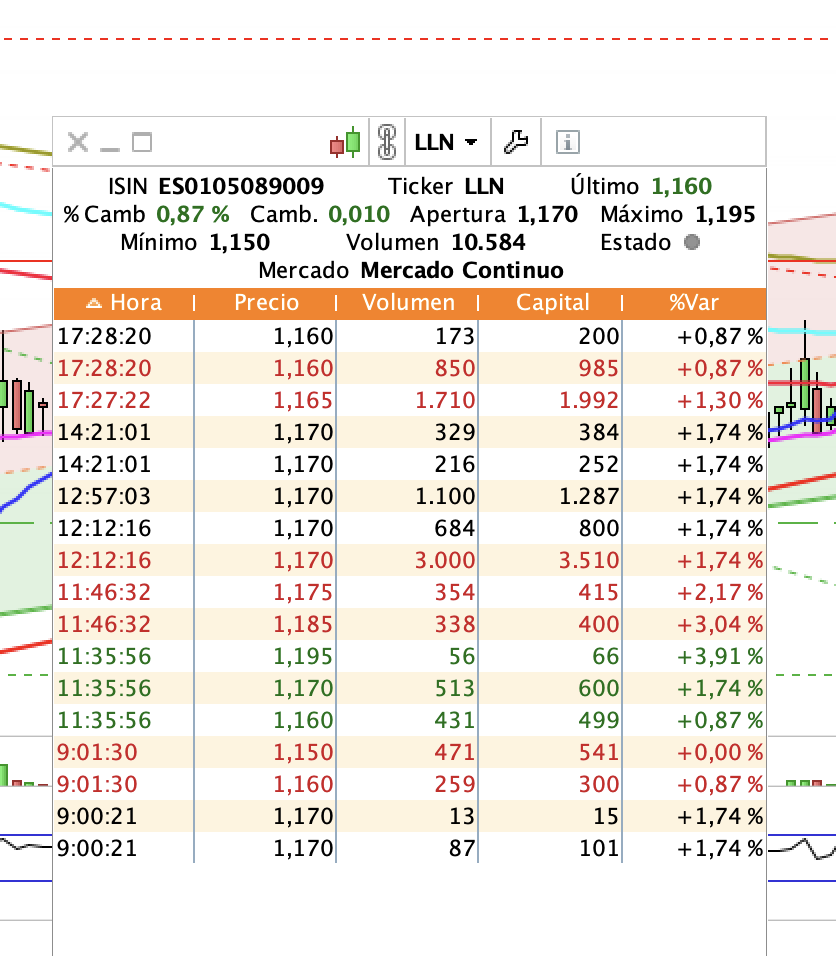This screenshot has height=956, width=836.
Task: Click the Mercado Continuo market label
Action: tap(461, 270)
